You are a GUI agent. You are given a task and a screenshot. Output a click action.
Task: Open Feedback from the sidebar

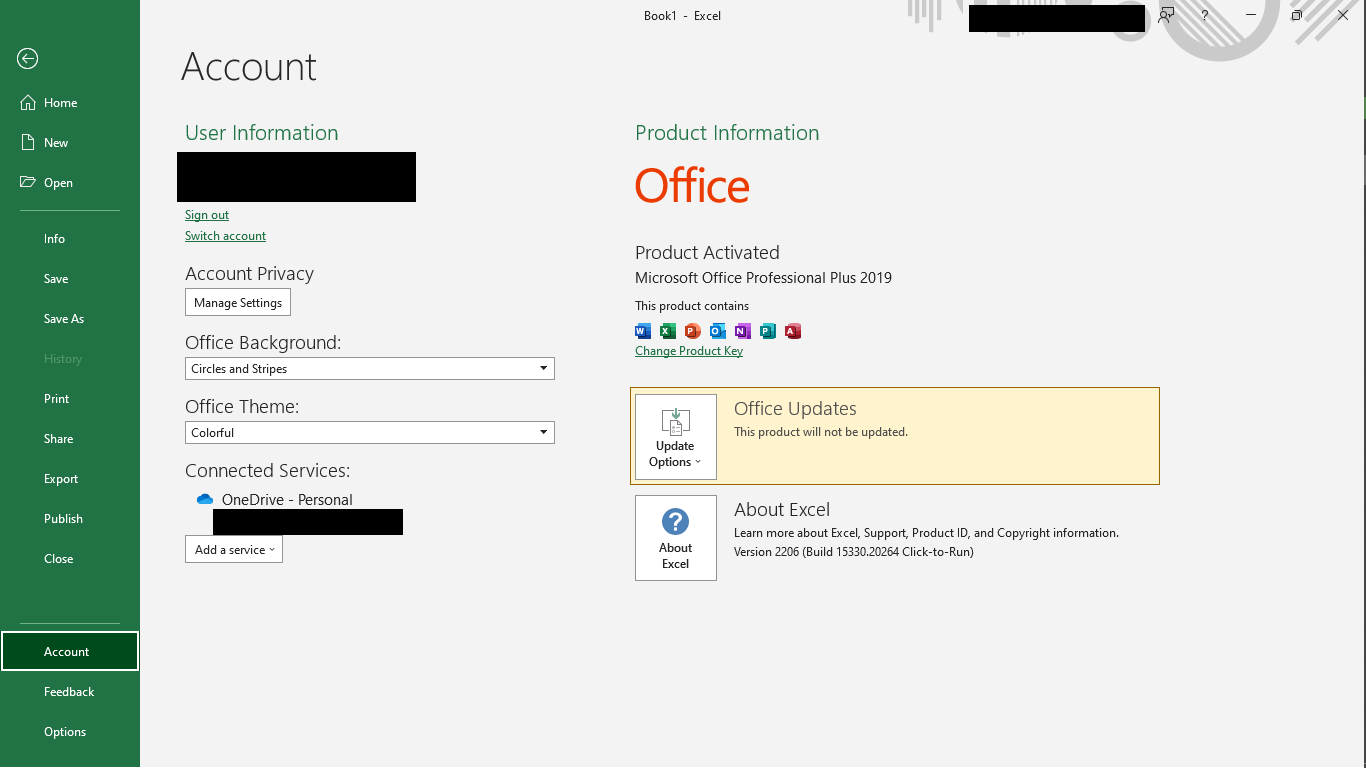tap(70, 692)
